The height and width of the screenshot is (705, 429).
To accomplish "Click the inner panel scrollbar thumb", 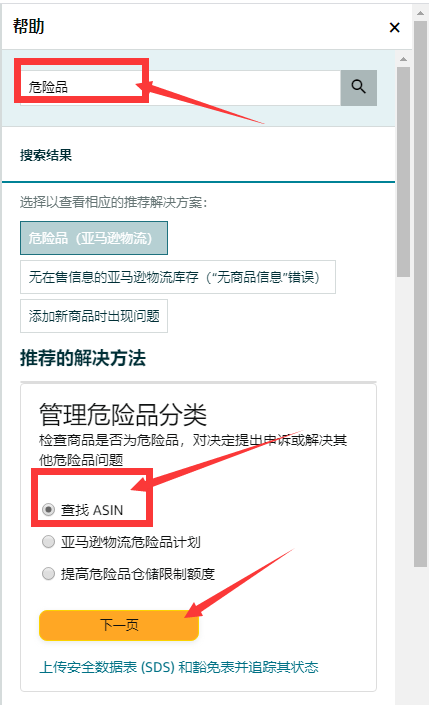I will pos(403,172).
